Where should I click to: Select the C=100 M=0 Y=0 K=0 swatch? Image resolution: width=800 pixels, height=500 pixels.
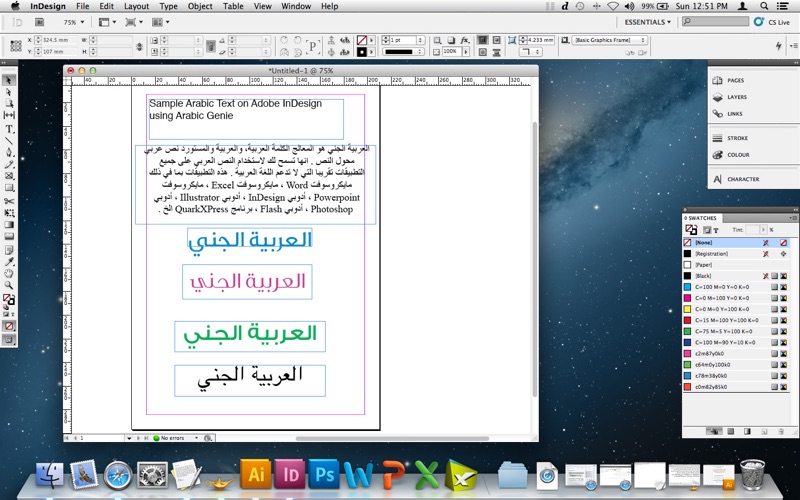click(722, 287)
